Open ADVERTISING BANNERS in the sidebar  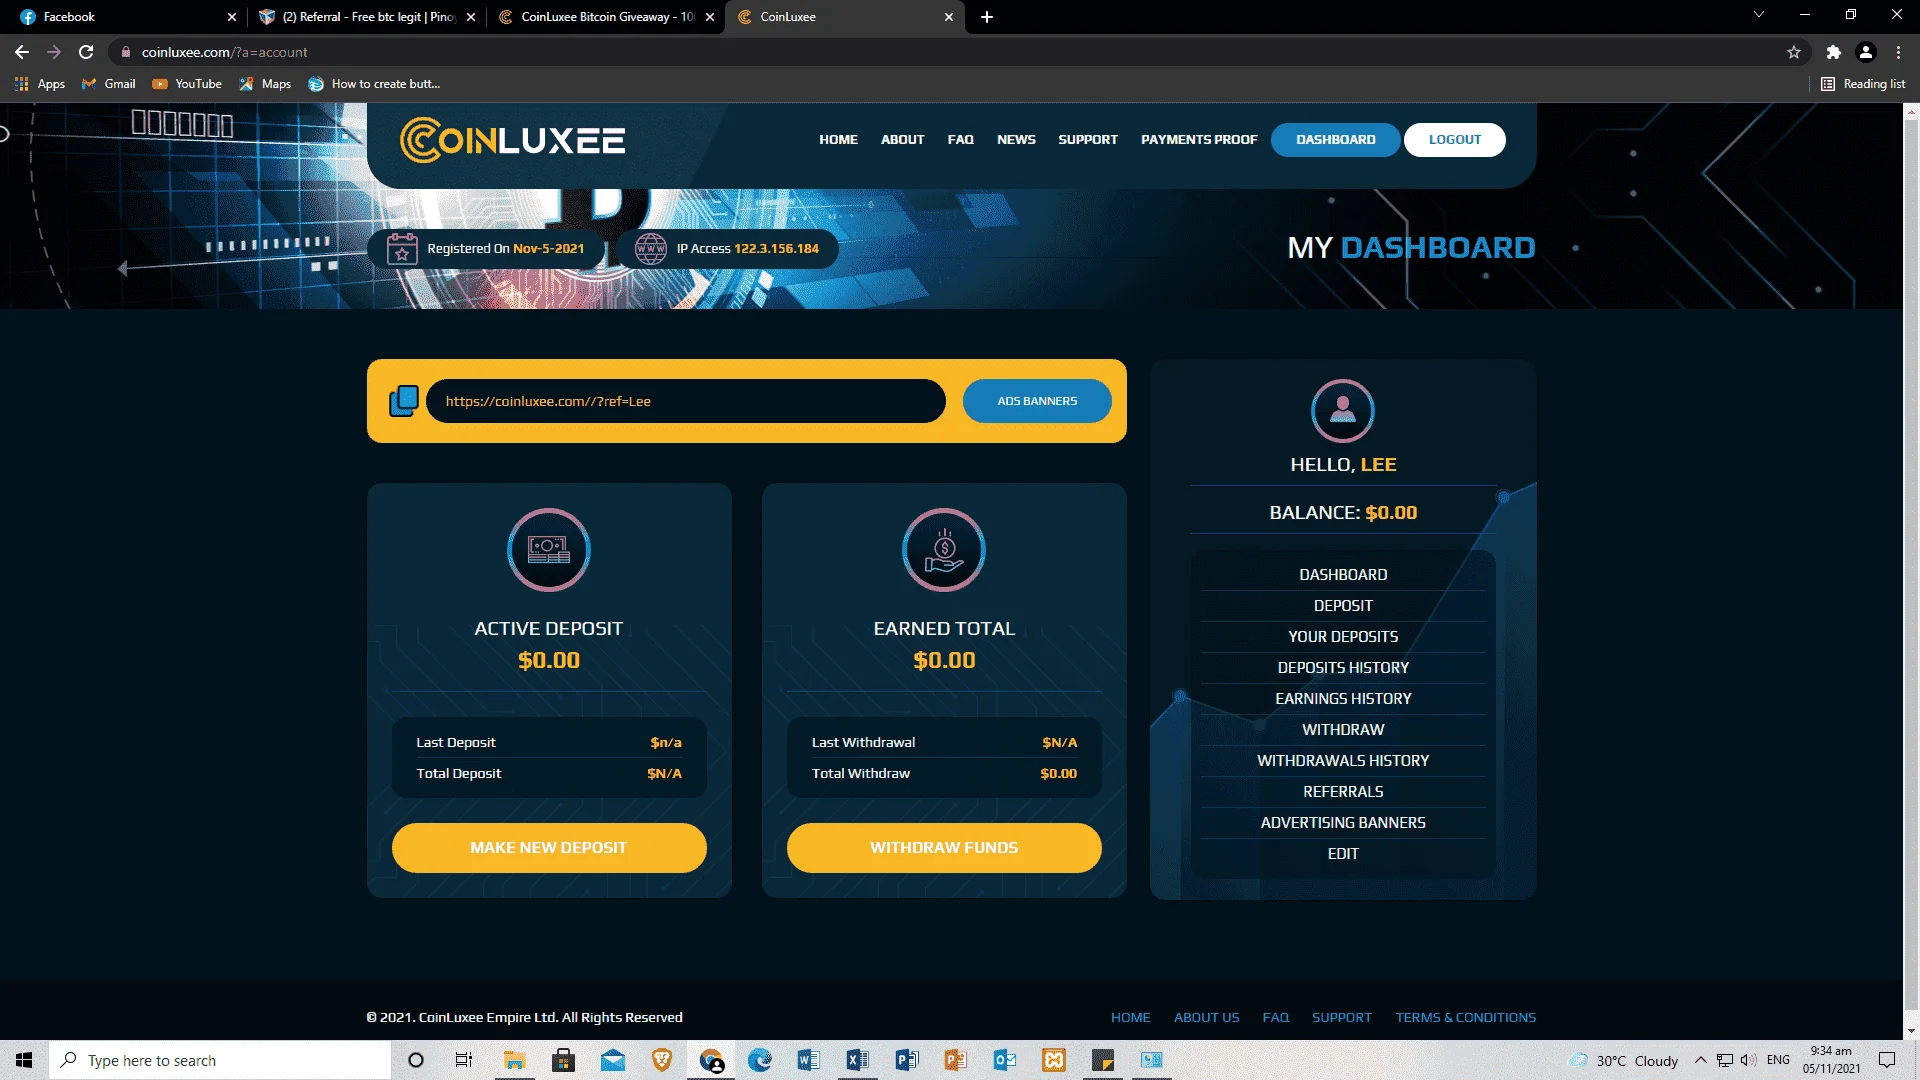click(1343, 823)
